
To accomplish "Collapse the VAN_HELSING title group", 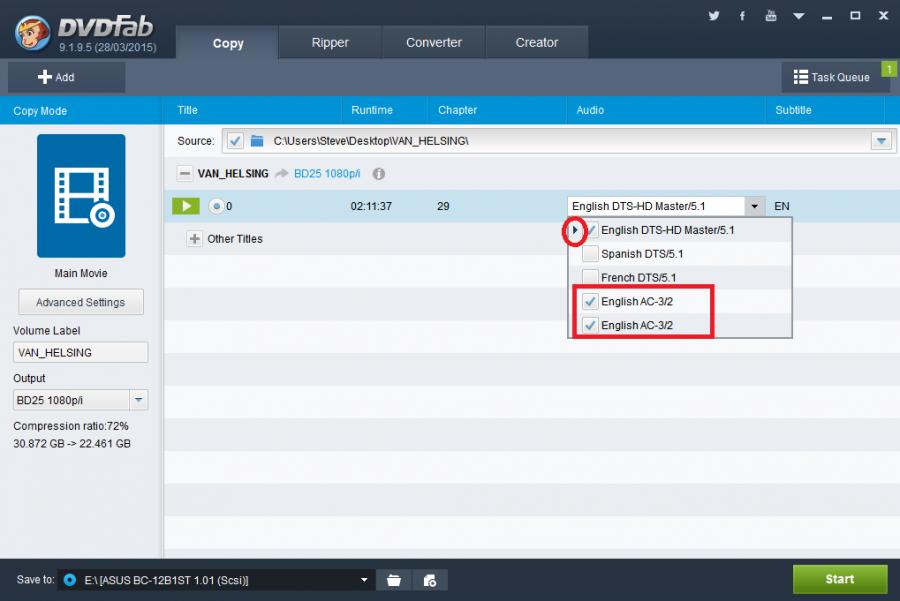I will 184,173.
